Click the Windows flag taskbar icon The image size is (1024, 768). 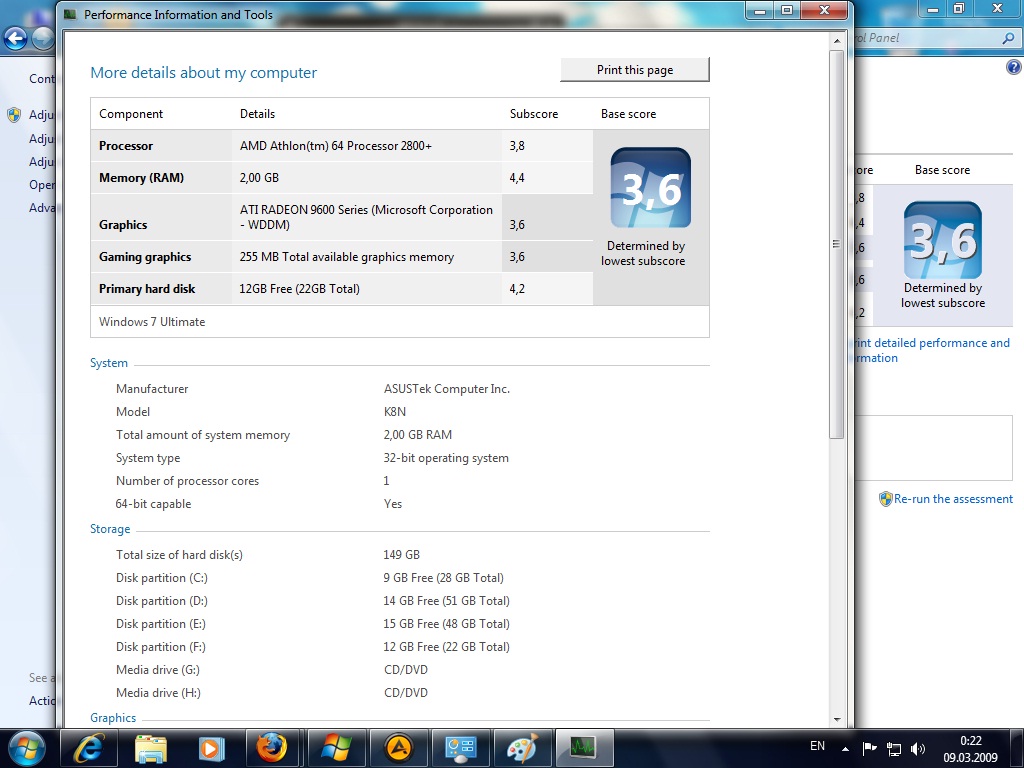coord(335,748)
